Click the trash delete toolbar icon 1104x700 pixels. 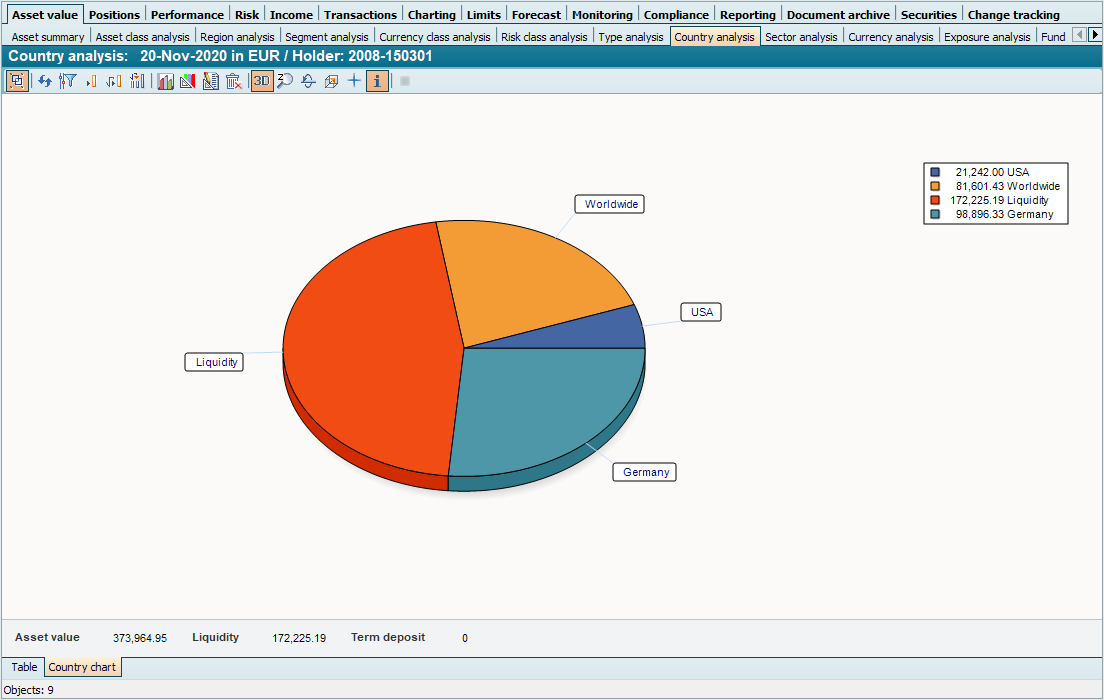point(233,81)
